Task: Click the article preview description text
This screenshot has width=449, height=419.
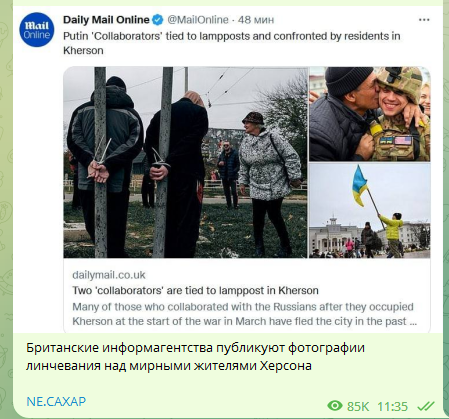Action: click(x=244, y=314)
